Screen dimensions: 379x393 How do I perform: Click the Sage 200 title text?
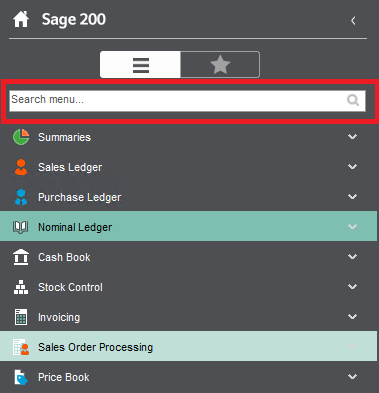(x=74, y=20)
